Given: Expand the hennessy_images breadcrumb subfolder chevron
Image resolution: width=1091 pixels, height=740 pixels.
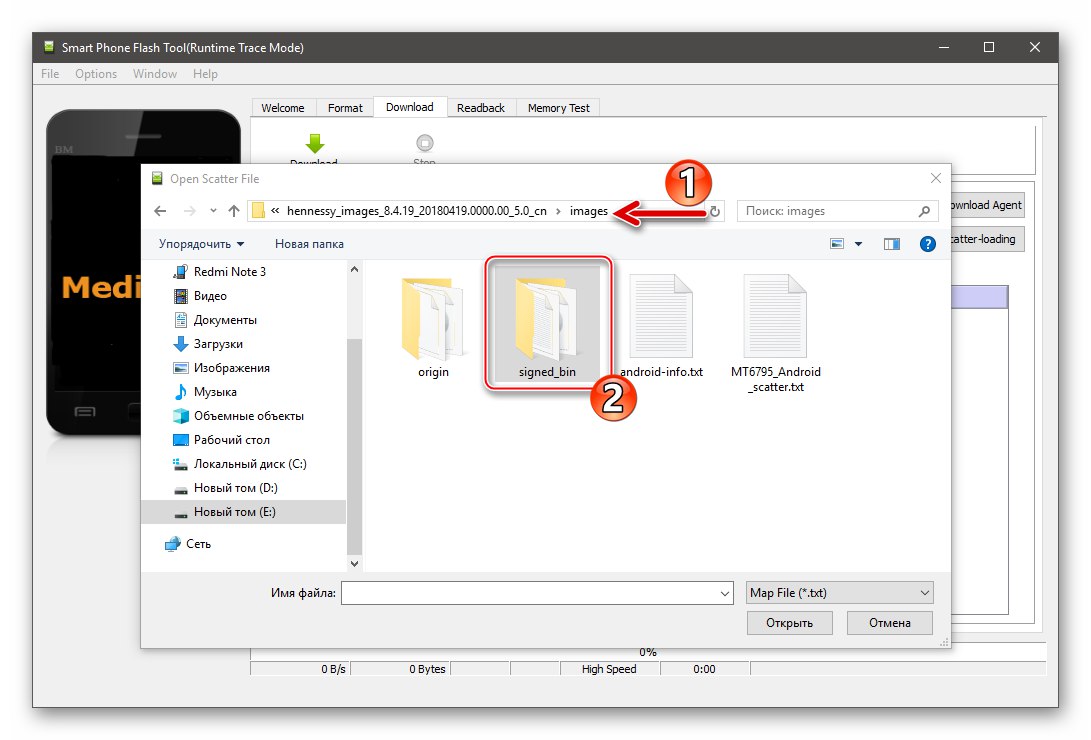Looking at the screenshot, I should click(x=558, y=211).
